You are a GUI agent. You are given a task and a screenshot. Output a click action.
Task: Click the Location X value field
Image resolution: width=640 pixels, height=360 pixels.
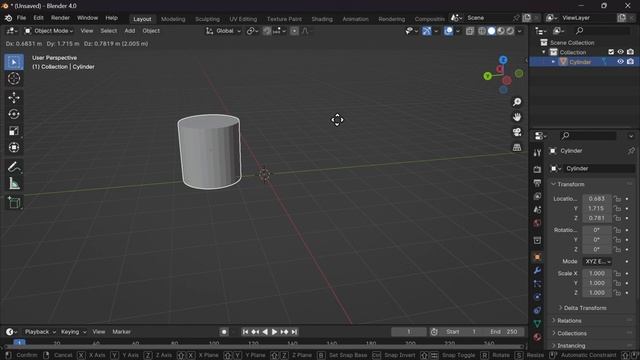pos(597,199)
